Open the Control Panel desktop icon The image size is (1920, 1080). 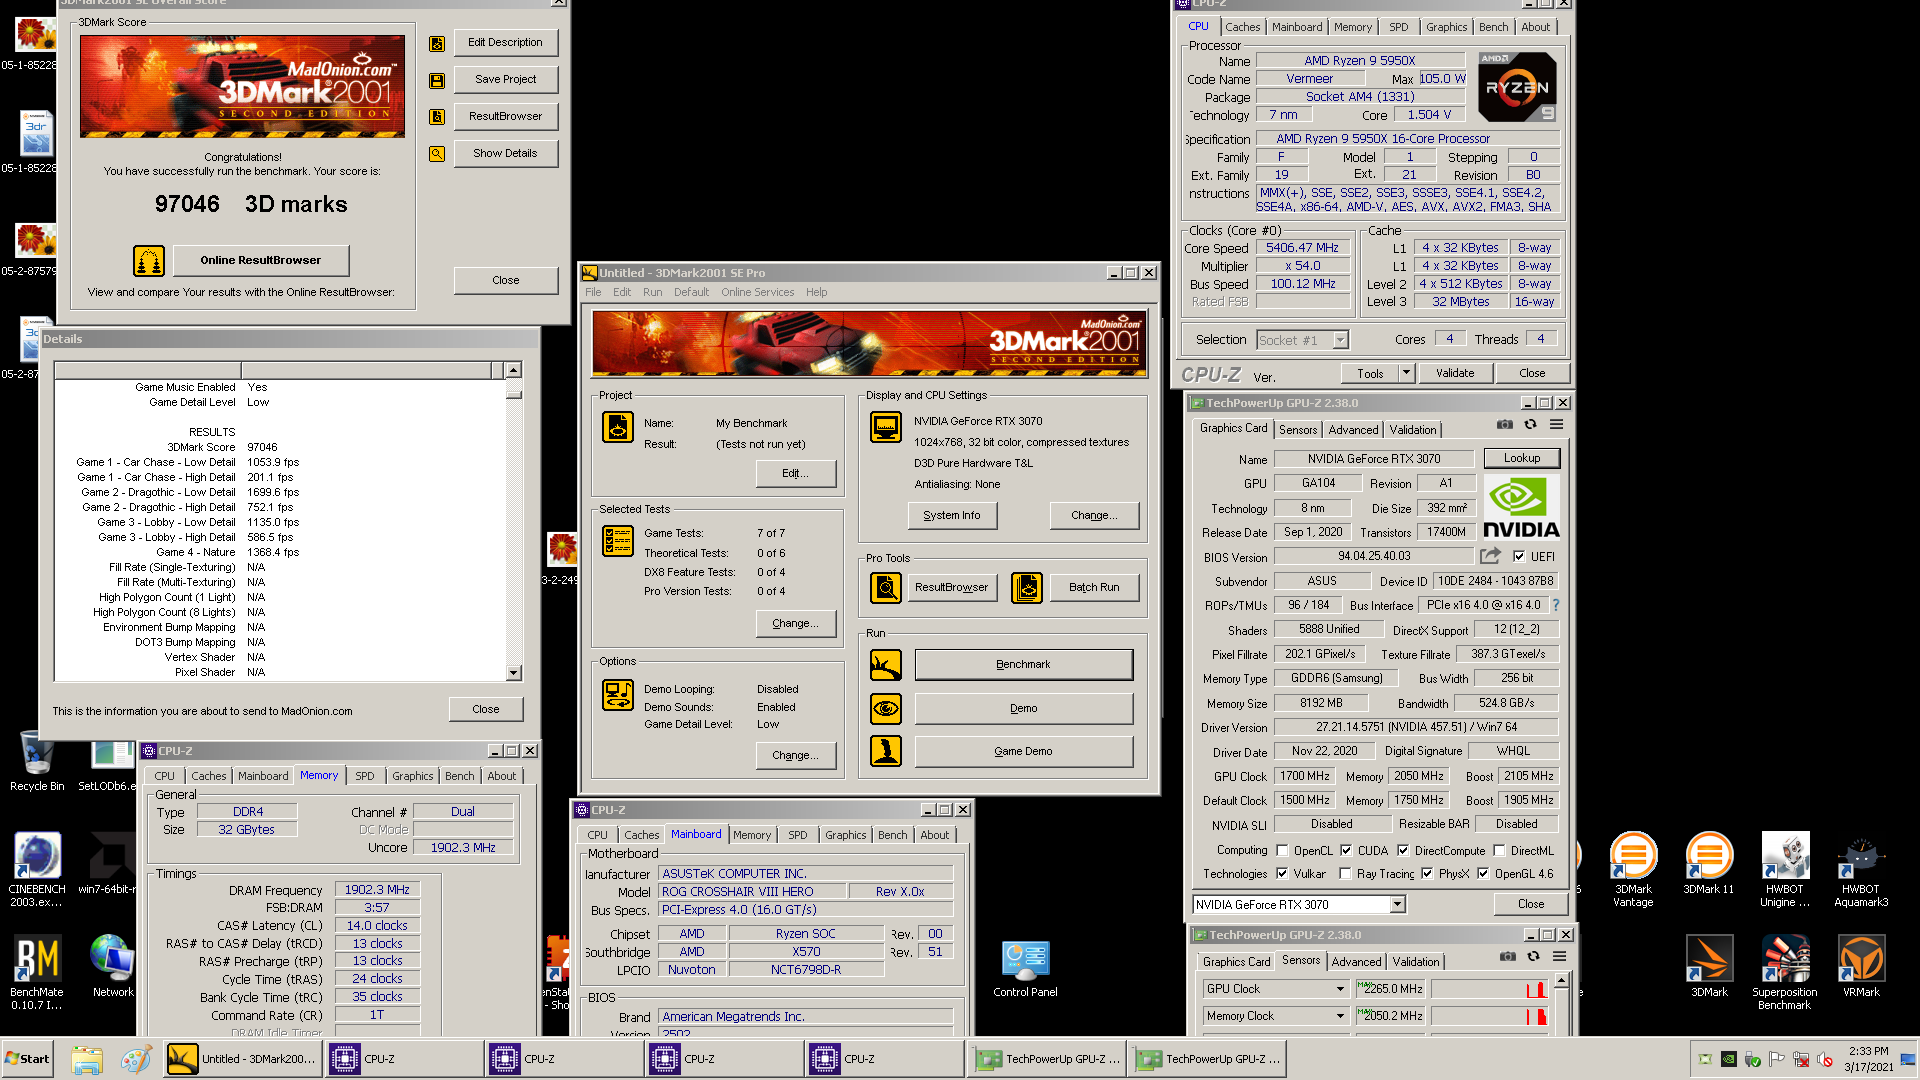tap(1025, 969)
